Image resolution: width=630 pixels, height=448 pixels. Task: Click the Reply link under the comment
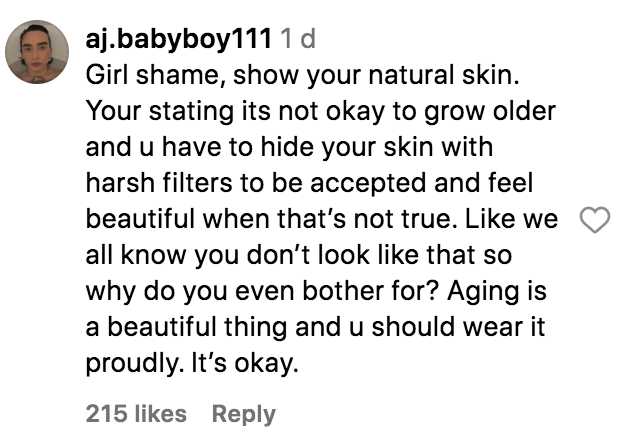pyautogui.click(x=243, y=414)
